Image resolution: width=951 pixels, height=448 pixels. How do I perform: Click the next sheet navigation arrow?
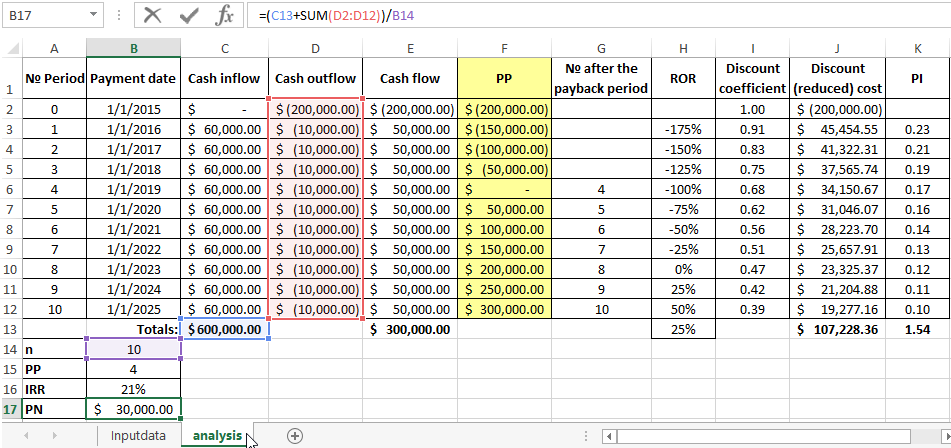pos(54,435)
